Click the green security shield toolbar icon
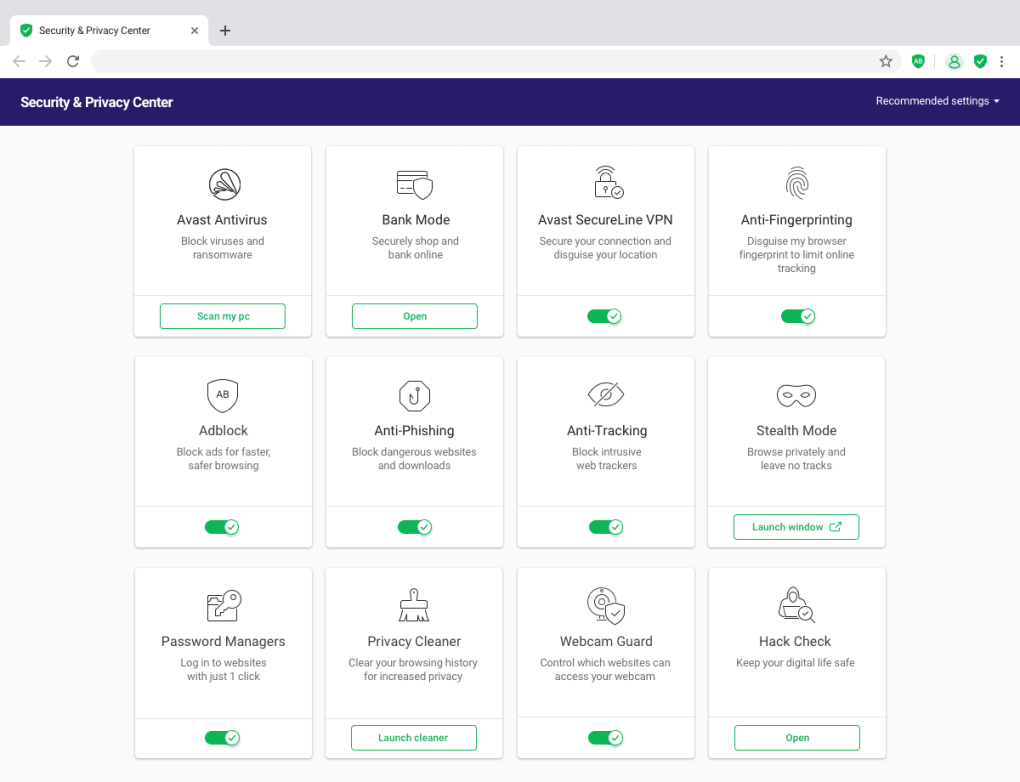Screen dimensions: 1020x782 coord(980,61)
